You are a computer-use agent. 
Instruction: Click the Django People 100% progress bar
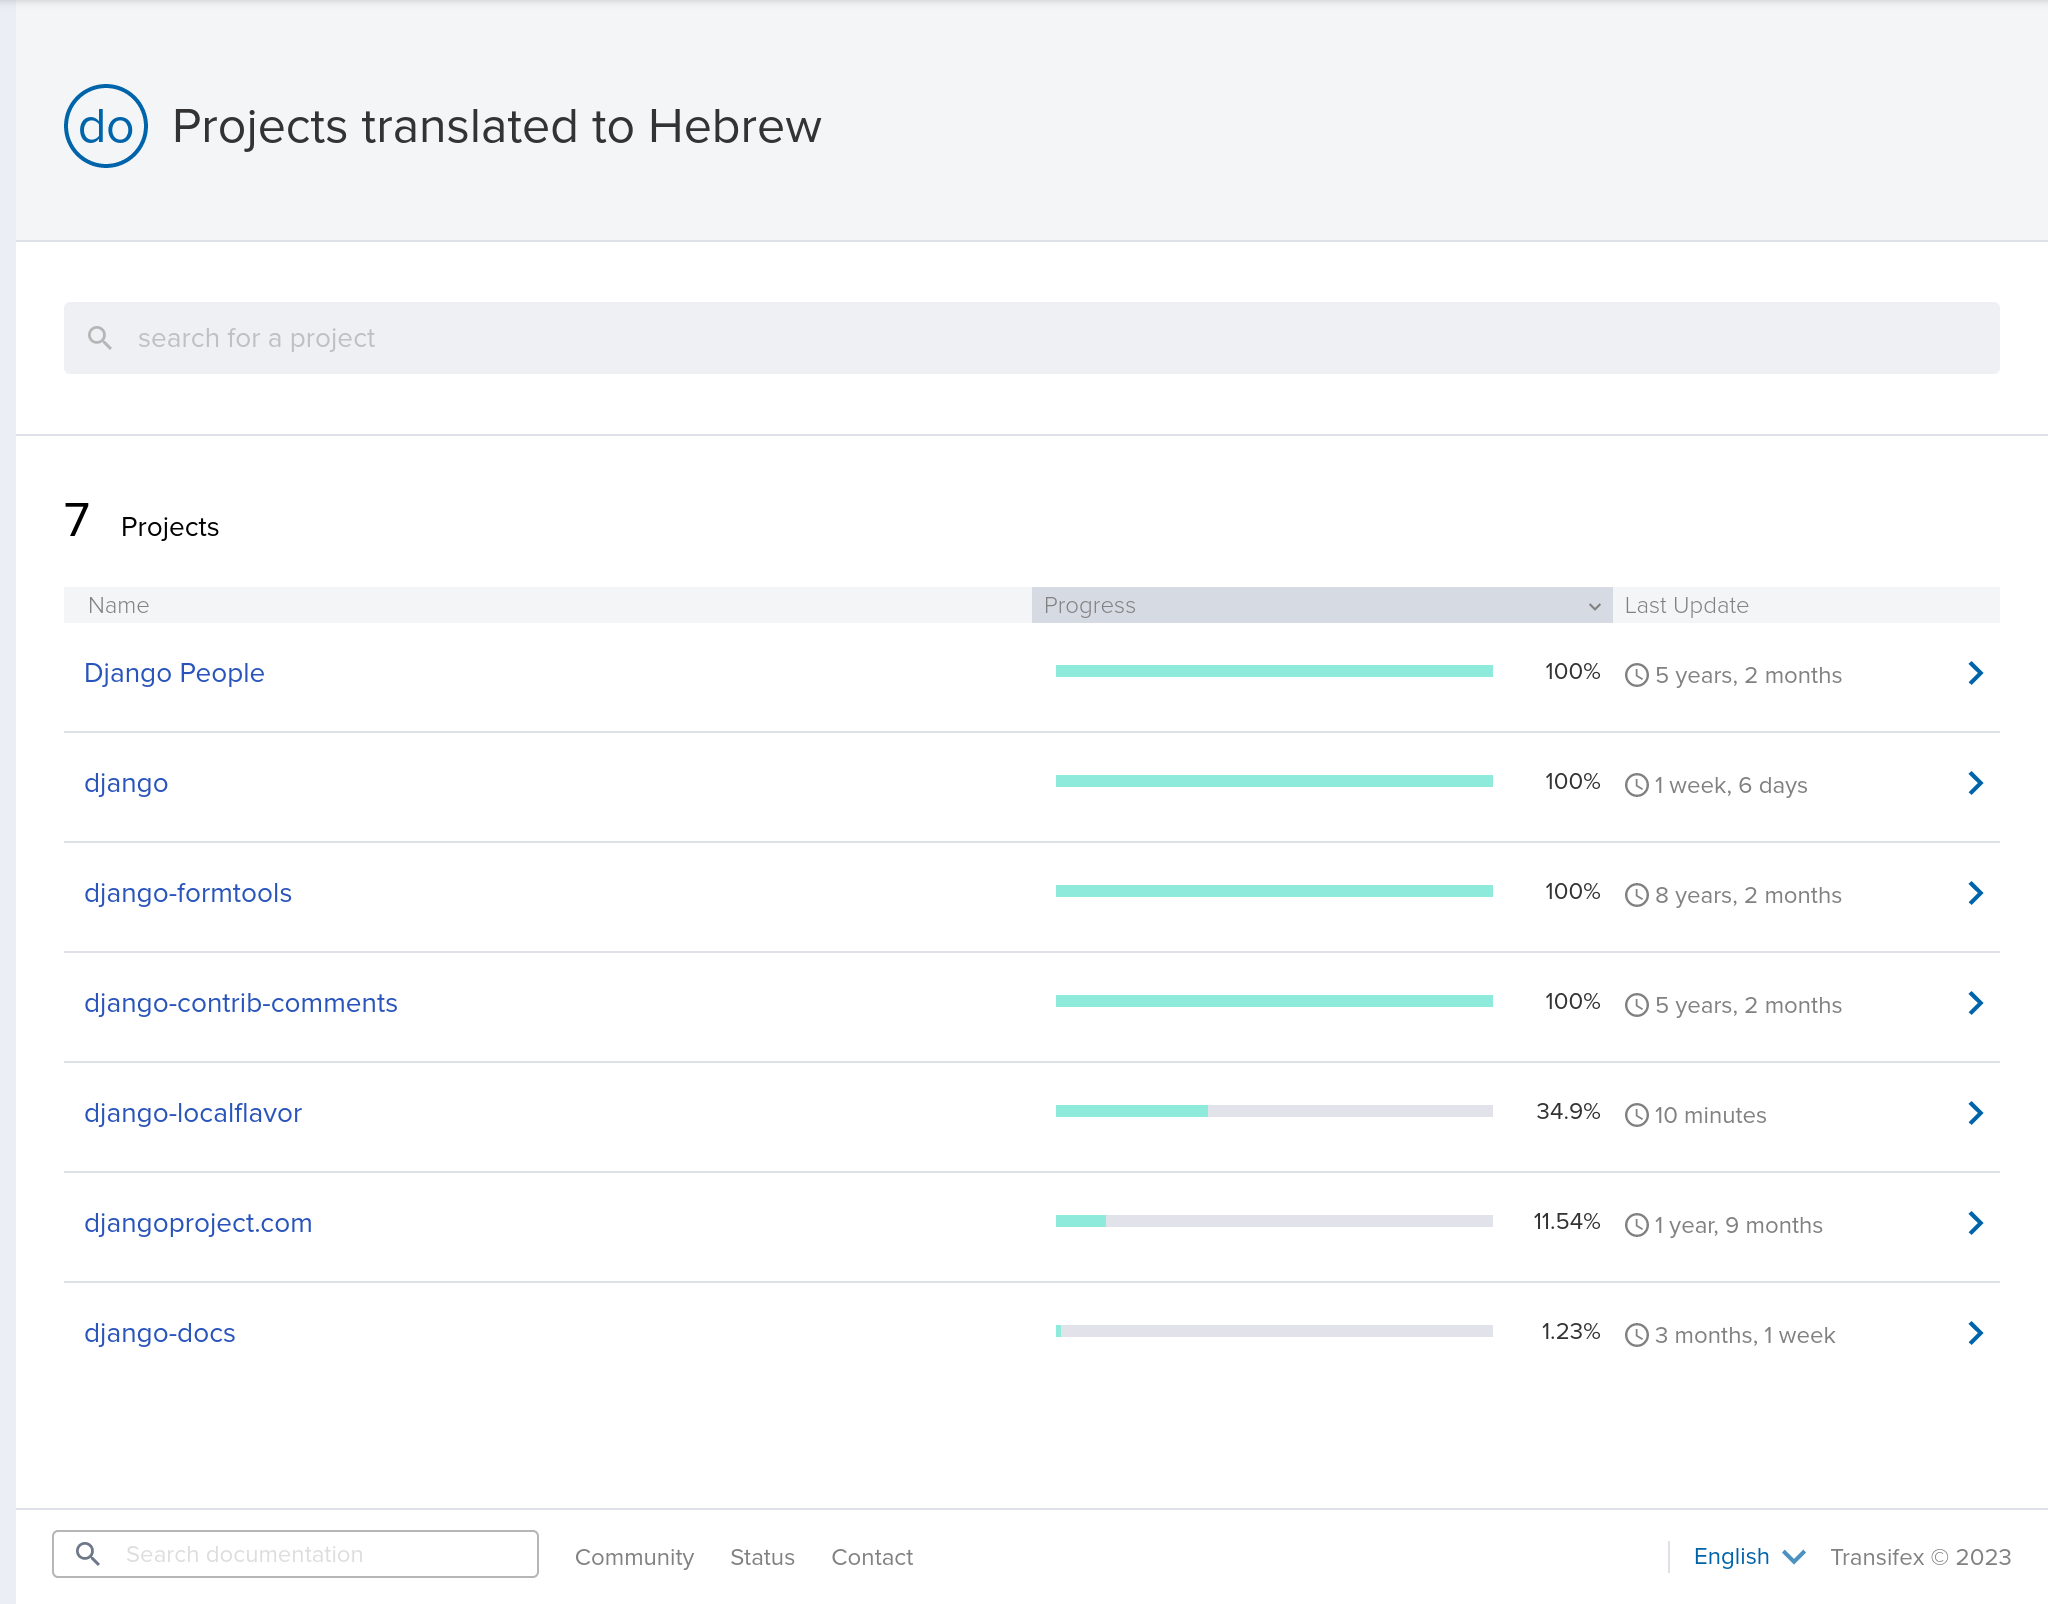click(1274, 671)
